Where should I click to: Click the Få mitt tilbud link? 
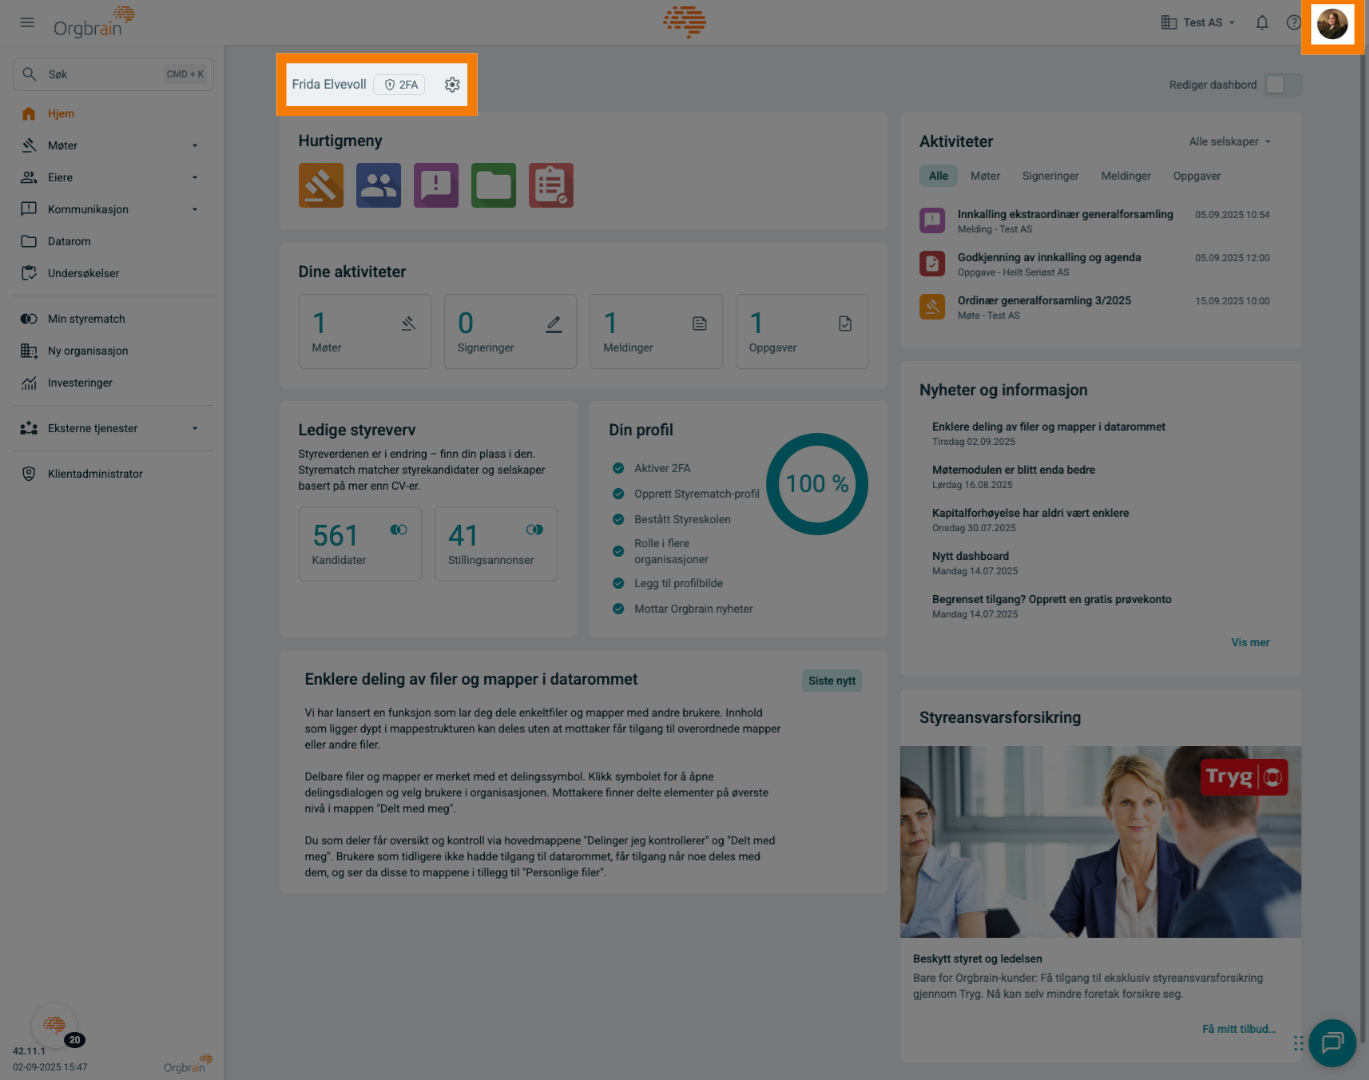click(1238, 1029)
